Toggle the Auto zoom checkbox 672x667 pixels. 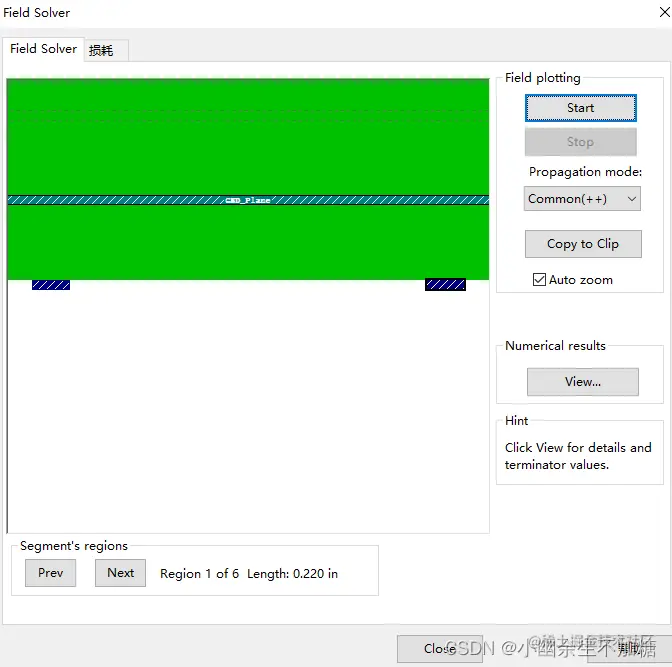pos(539,279)
